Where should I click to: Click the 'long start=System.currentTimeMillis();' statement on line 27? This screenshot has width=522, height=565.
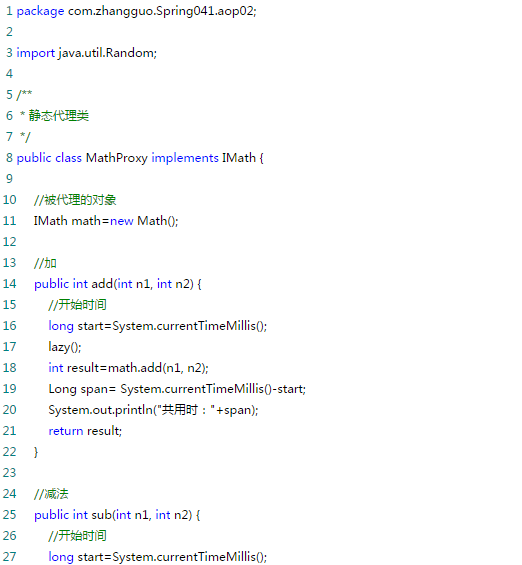coord(158,557)
